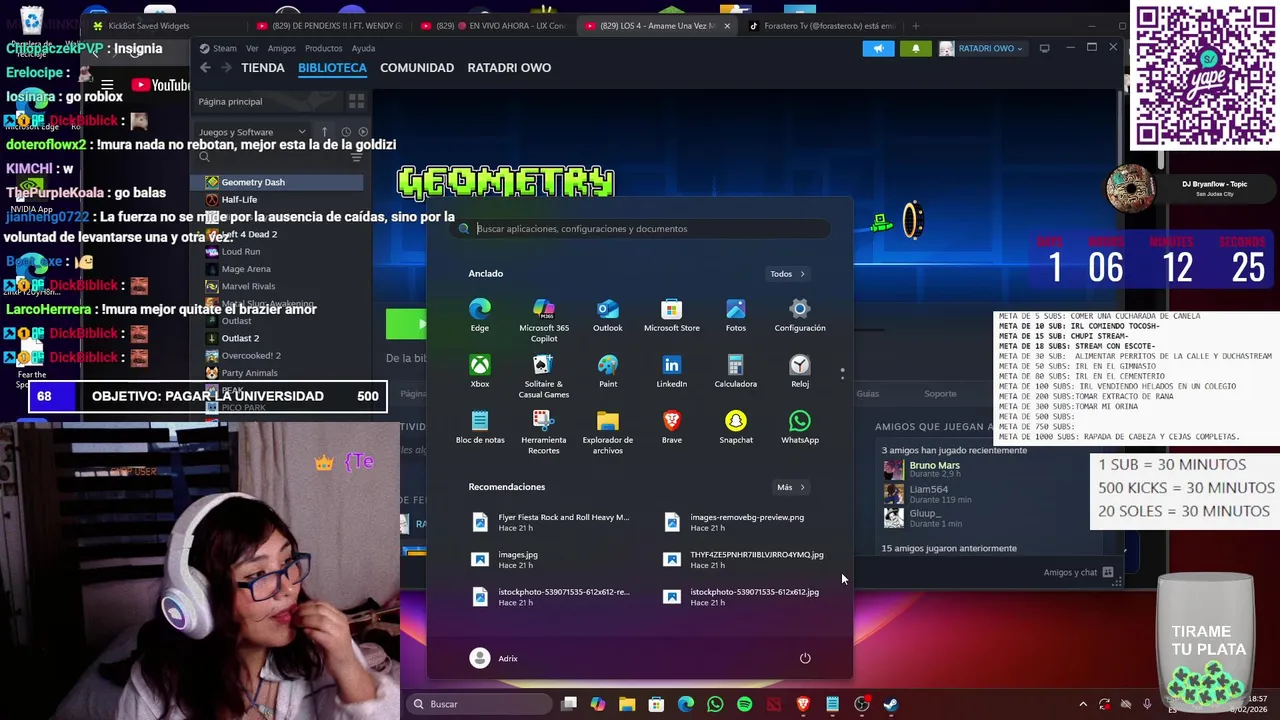
Task: Open the Forastero browser tab
Action: coord(822,26)
